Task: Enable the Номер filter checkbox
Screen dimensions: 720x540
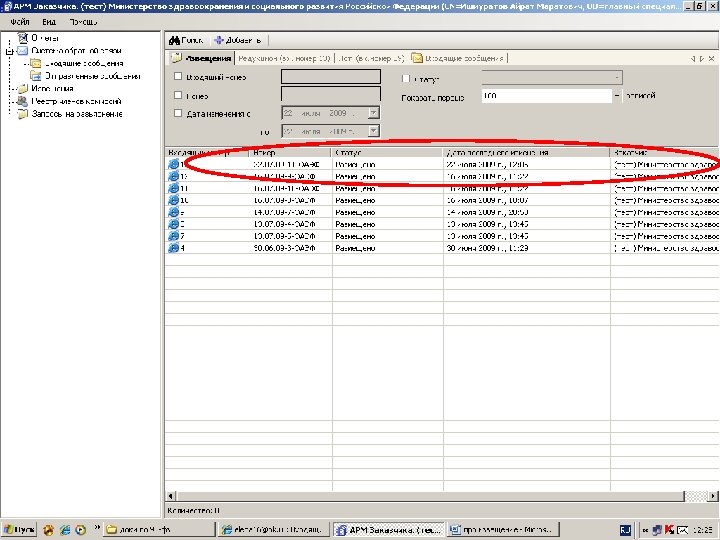Action: coord(178,95)
